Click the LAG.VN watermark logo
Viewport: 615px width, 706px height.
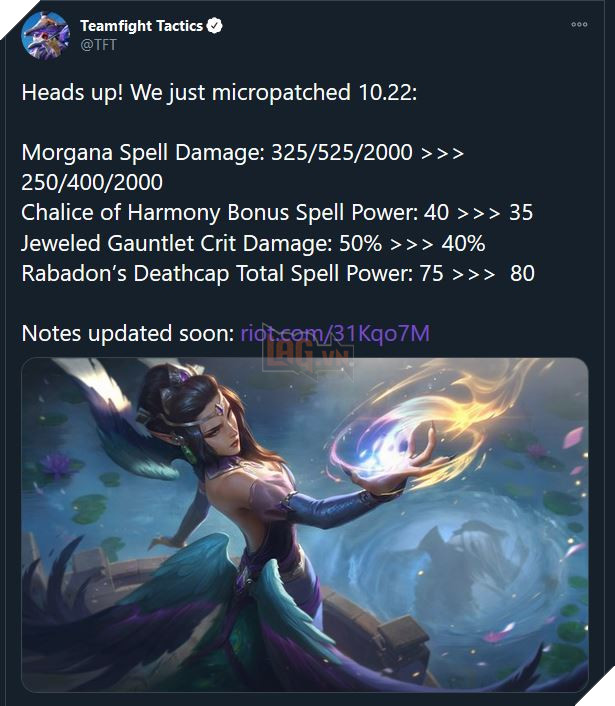click(308, 353)
